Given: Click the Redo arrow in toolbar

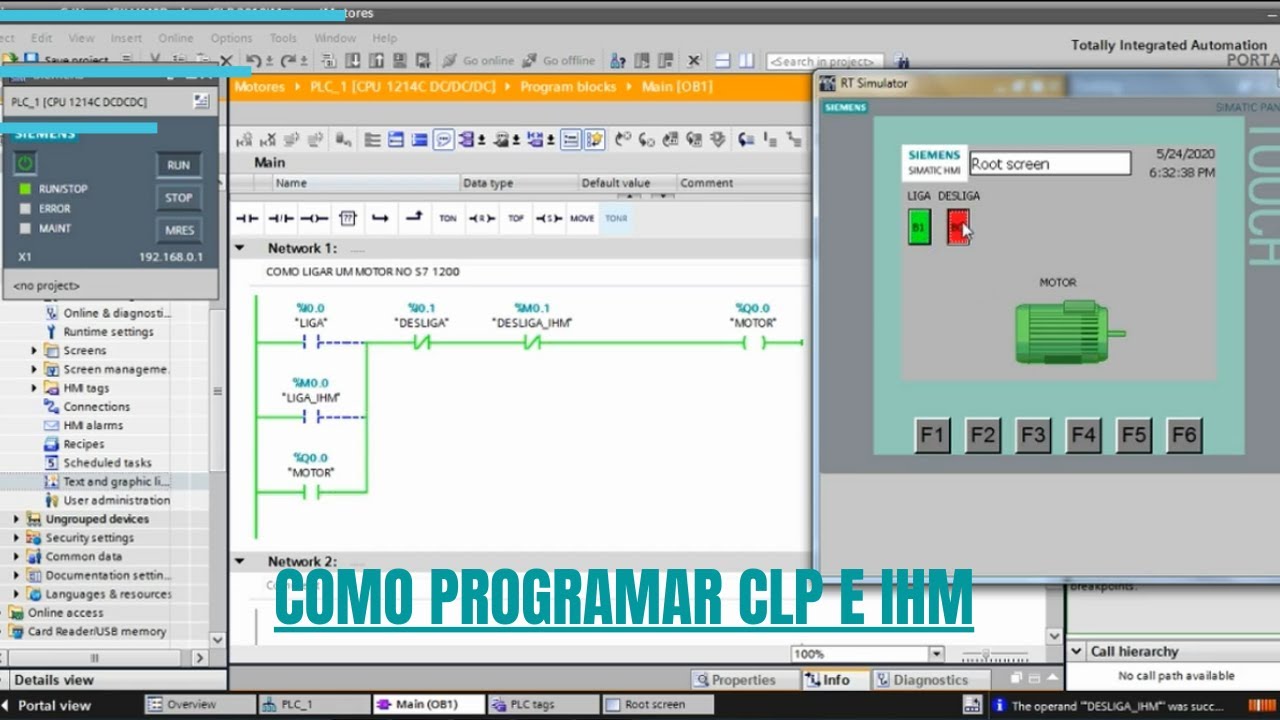Looking at the screenshot, I should tap(287, 61).
